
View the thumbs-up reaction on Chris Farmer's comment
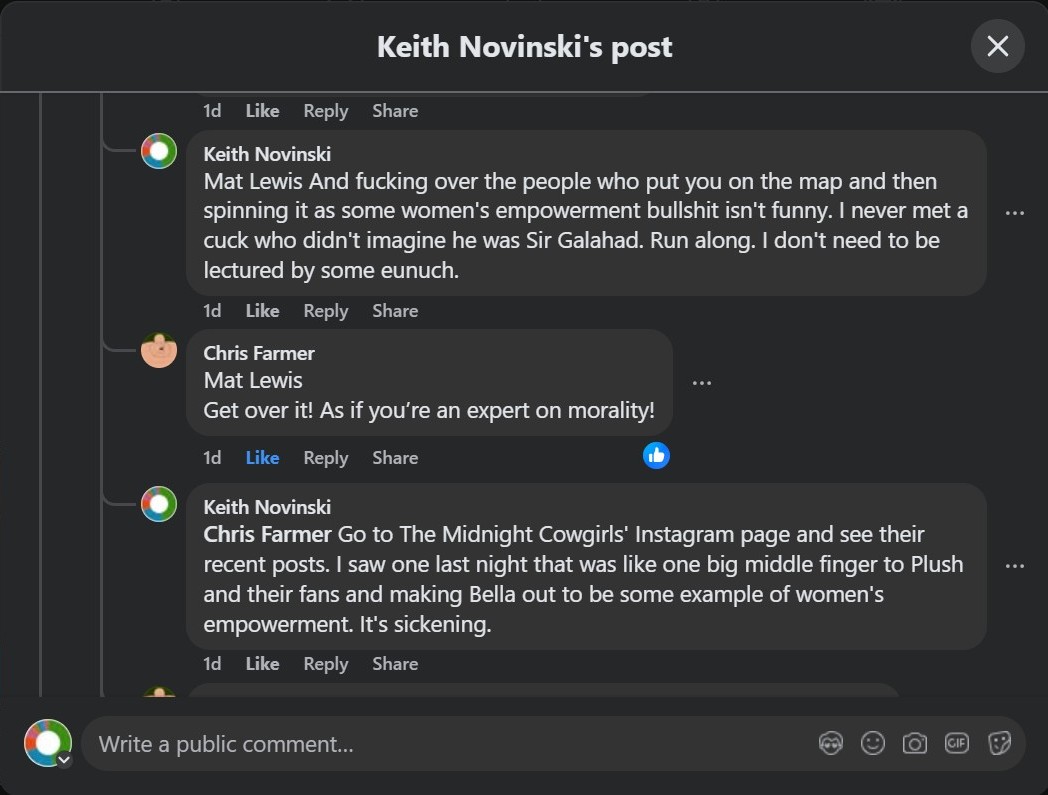[656, 456]
